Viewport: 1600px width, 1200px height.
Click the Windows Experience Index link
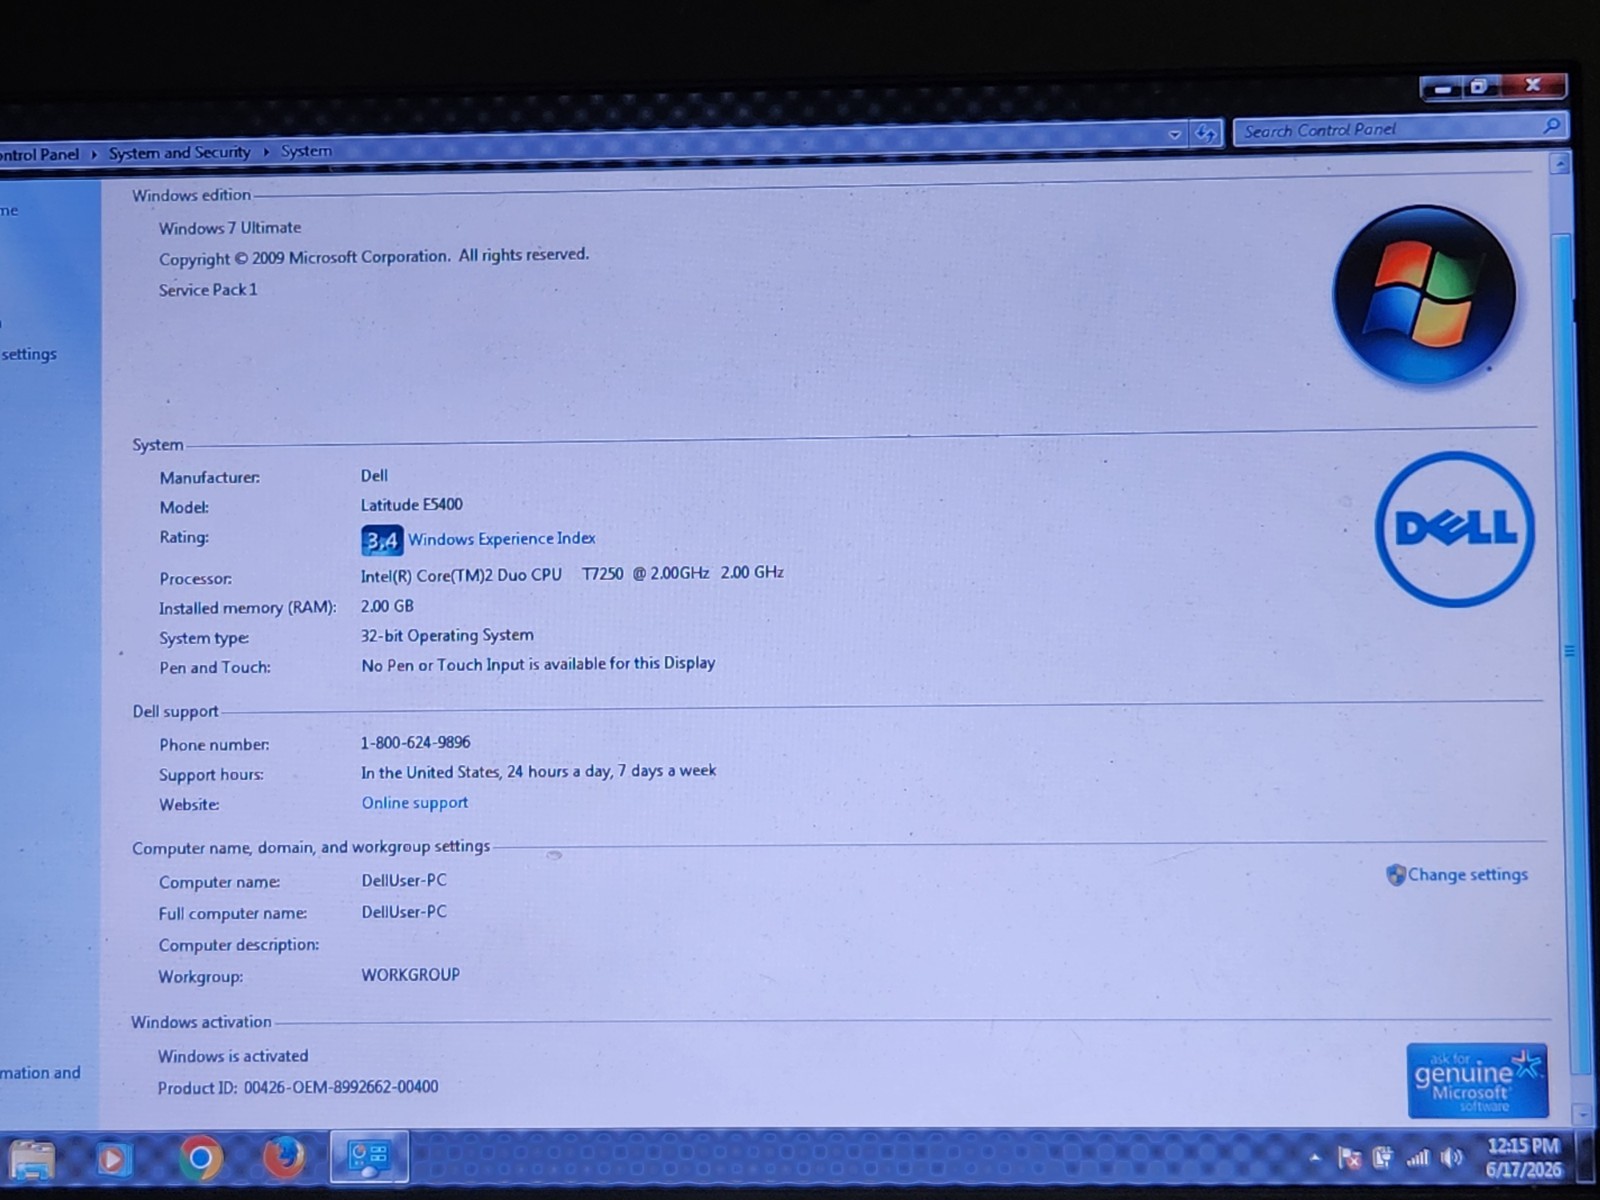pyautogui.click(x=501, y=539)
